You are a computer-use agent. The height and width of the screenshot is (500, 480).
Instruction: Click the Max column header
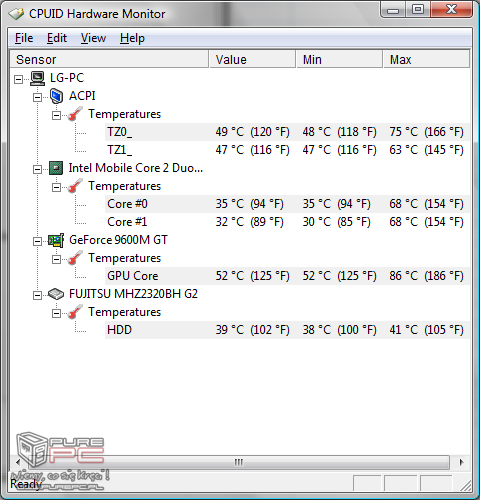click(426, 59)
